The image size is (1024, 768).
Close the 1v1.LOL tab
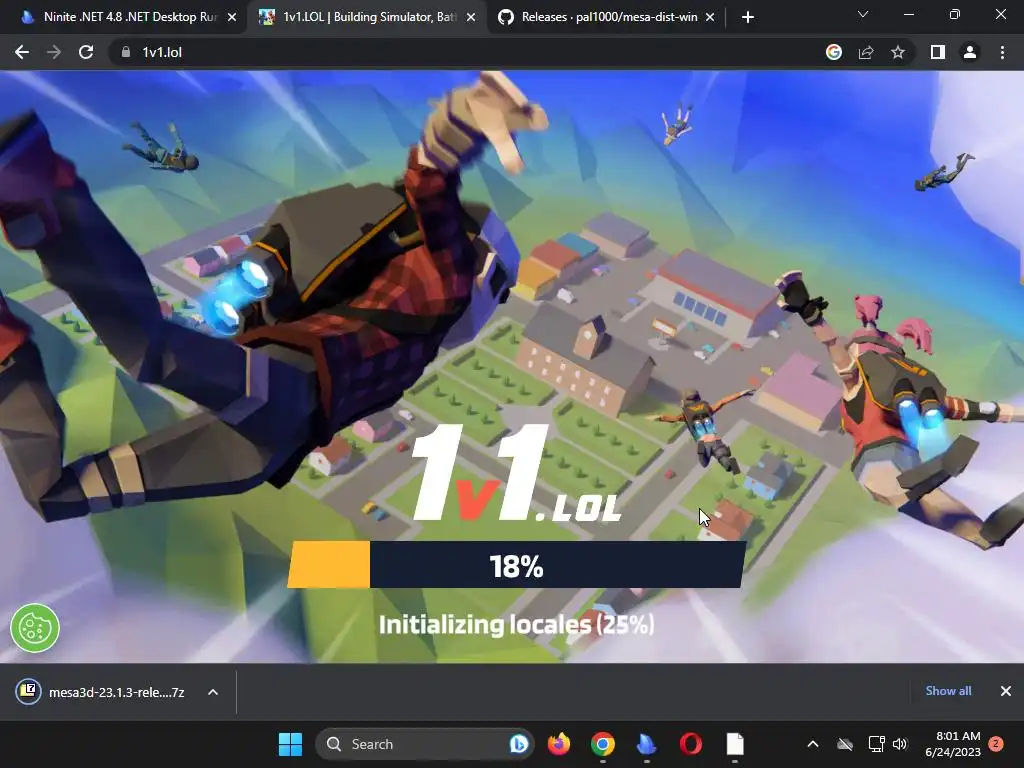[471, 18]
